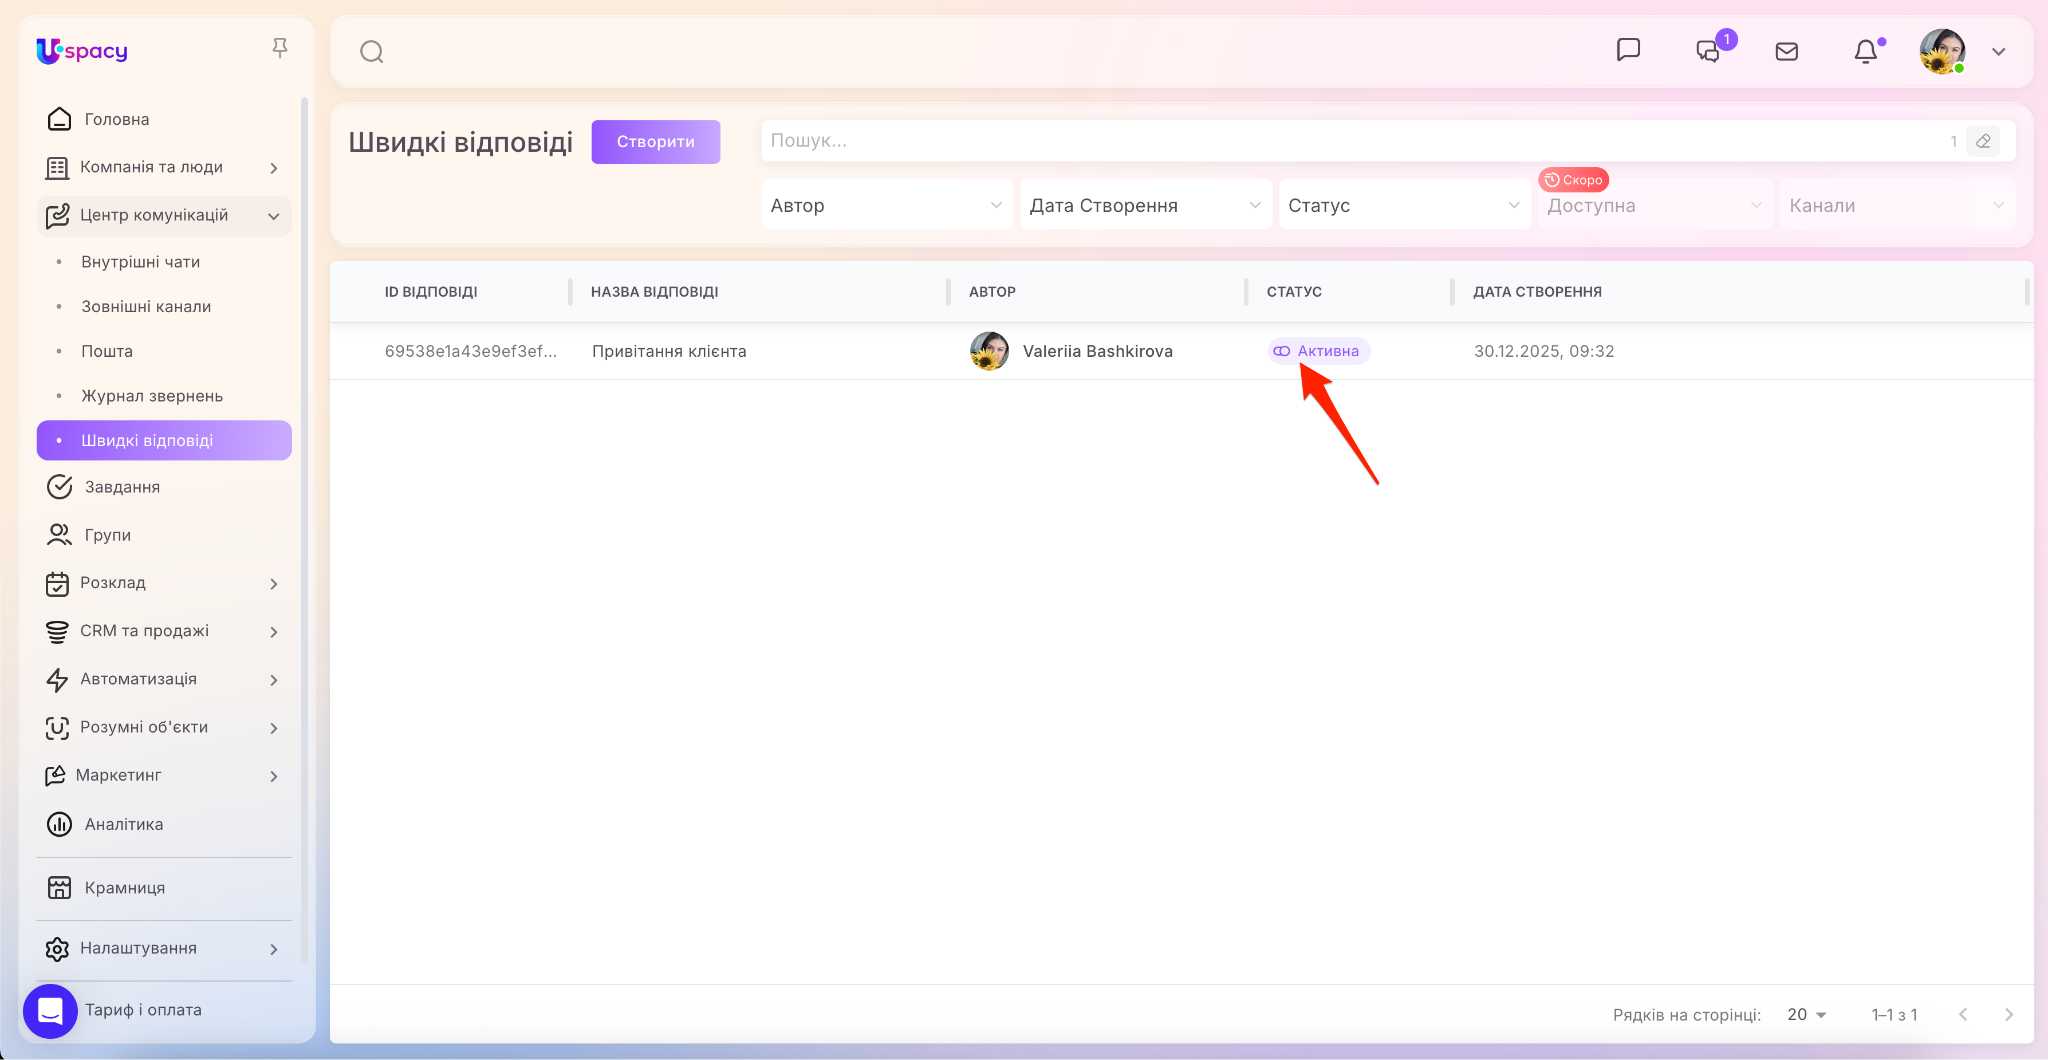The width and height of the screenshot is (2048, 1060).
Task: Open the mail envelope icon in header
Action: (1787, 51)
